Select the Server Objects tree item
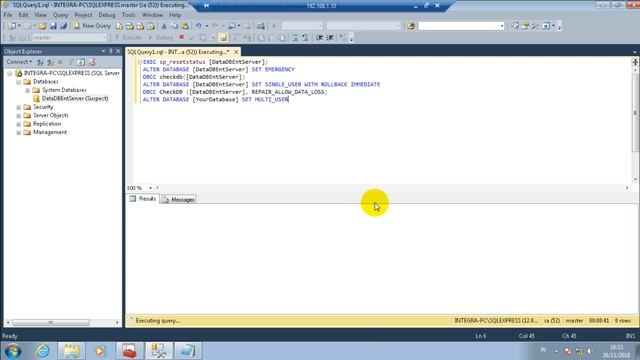The width and height of the screenshot is (640, 360). click(x=51, y=116)
